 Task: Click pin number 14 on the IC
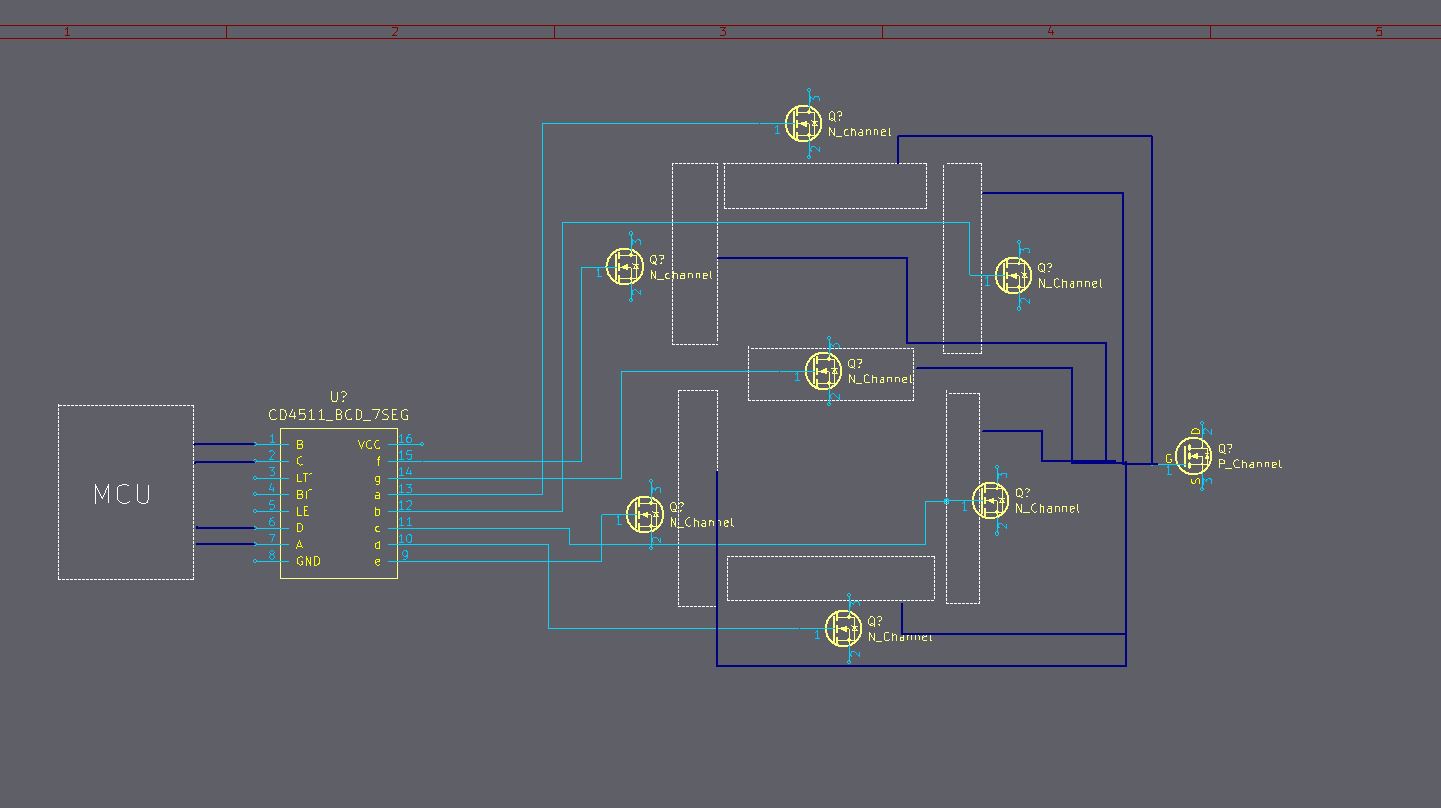pyautogui.click(x=405, y=472)
